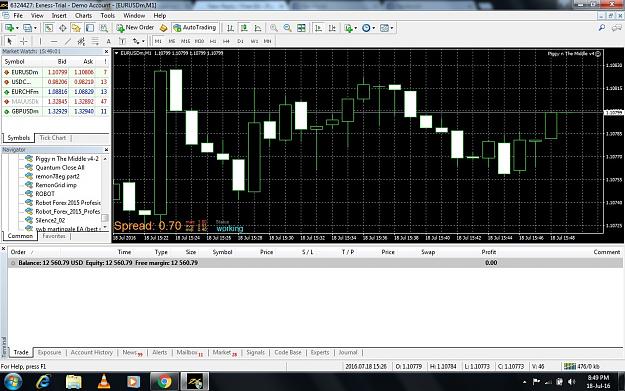Screen dimensions: 625x391
Task: Toggle the Terminal panel icon
Action: [90, 28]
